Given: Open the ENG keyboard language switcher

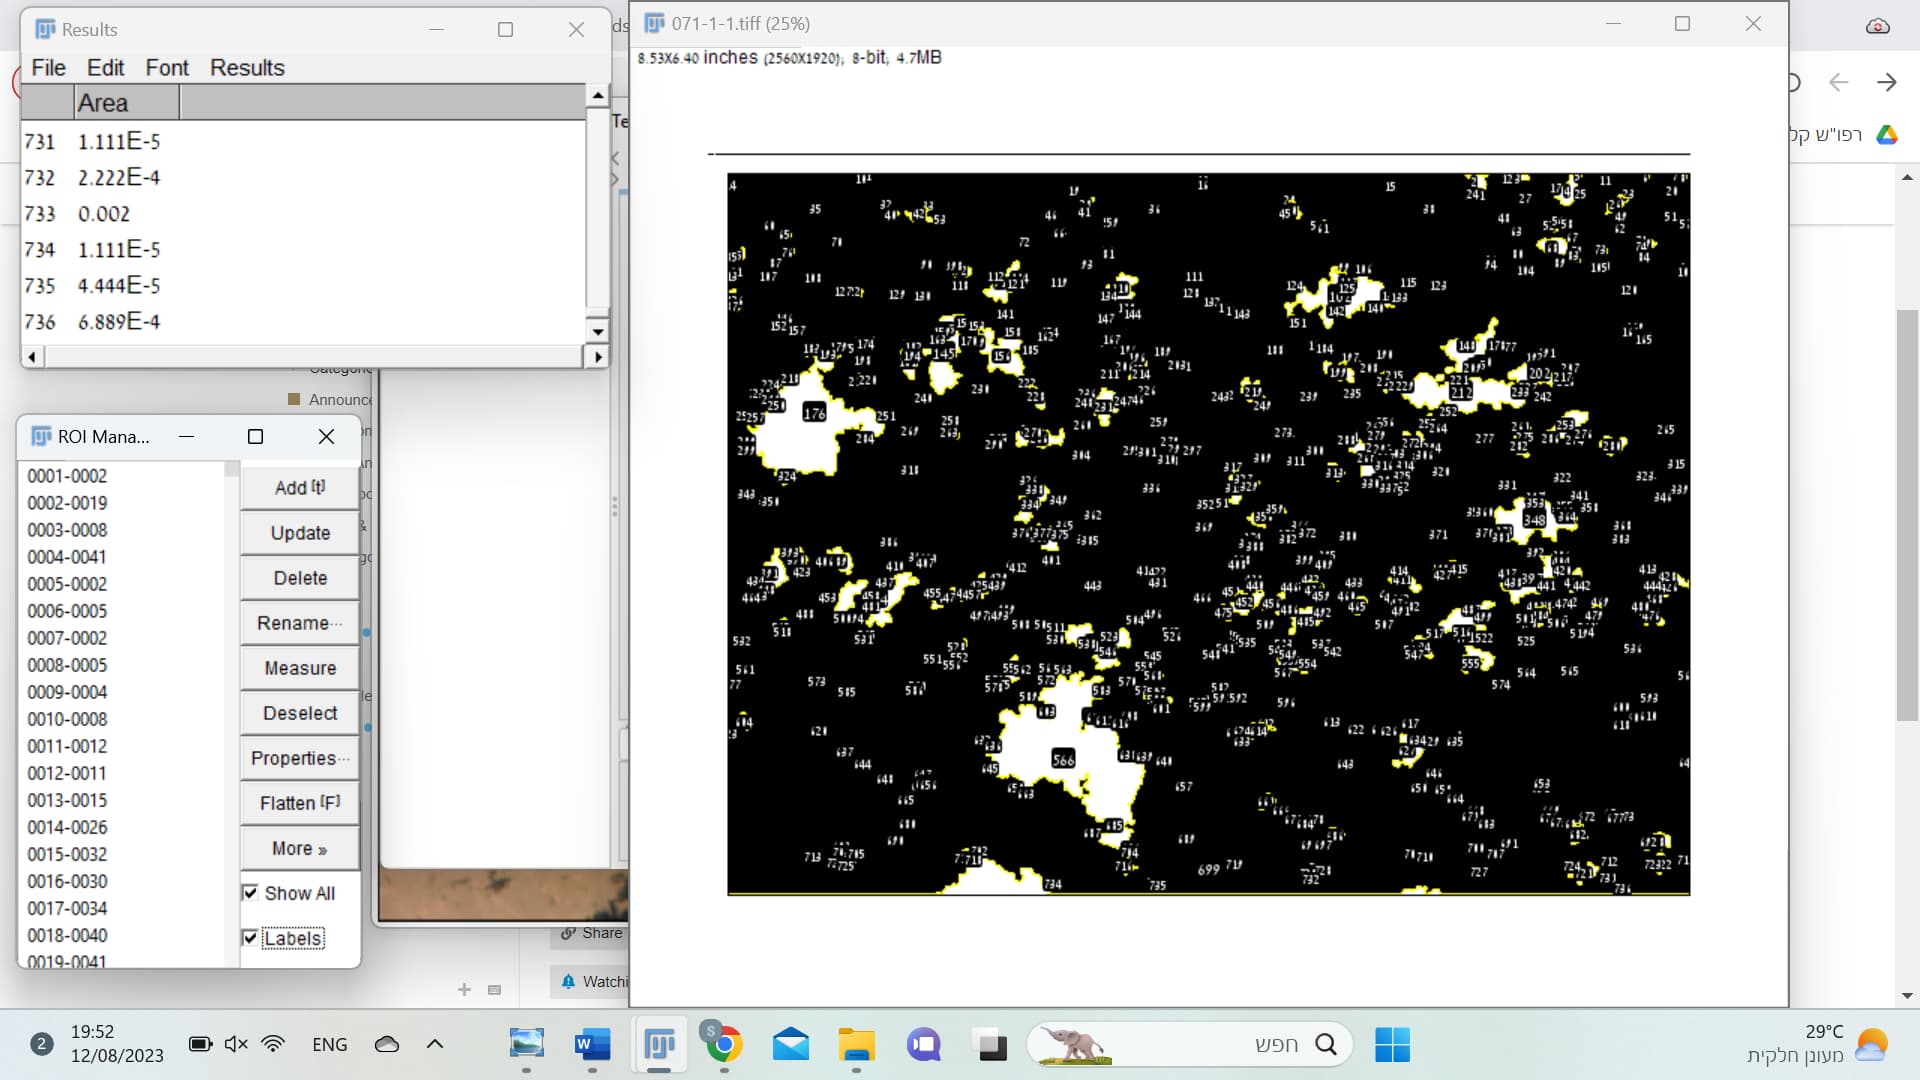Looking at the screenshot, I should point(330,1043).
